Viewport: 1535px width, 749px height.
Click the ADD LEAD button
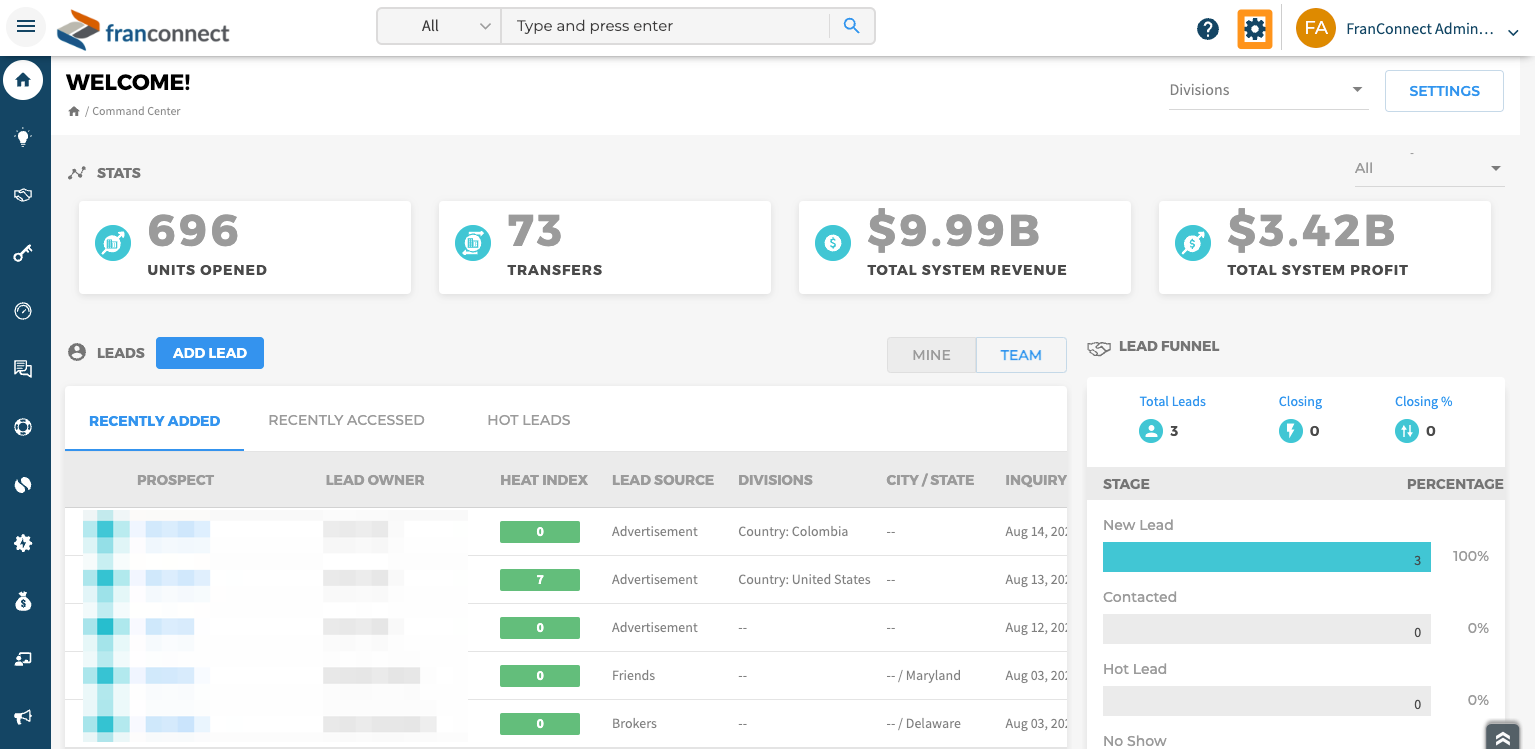point(210,353)
